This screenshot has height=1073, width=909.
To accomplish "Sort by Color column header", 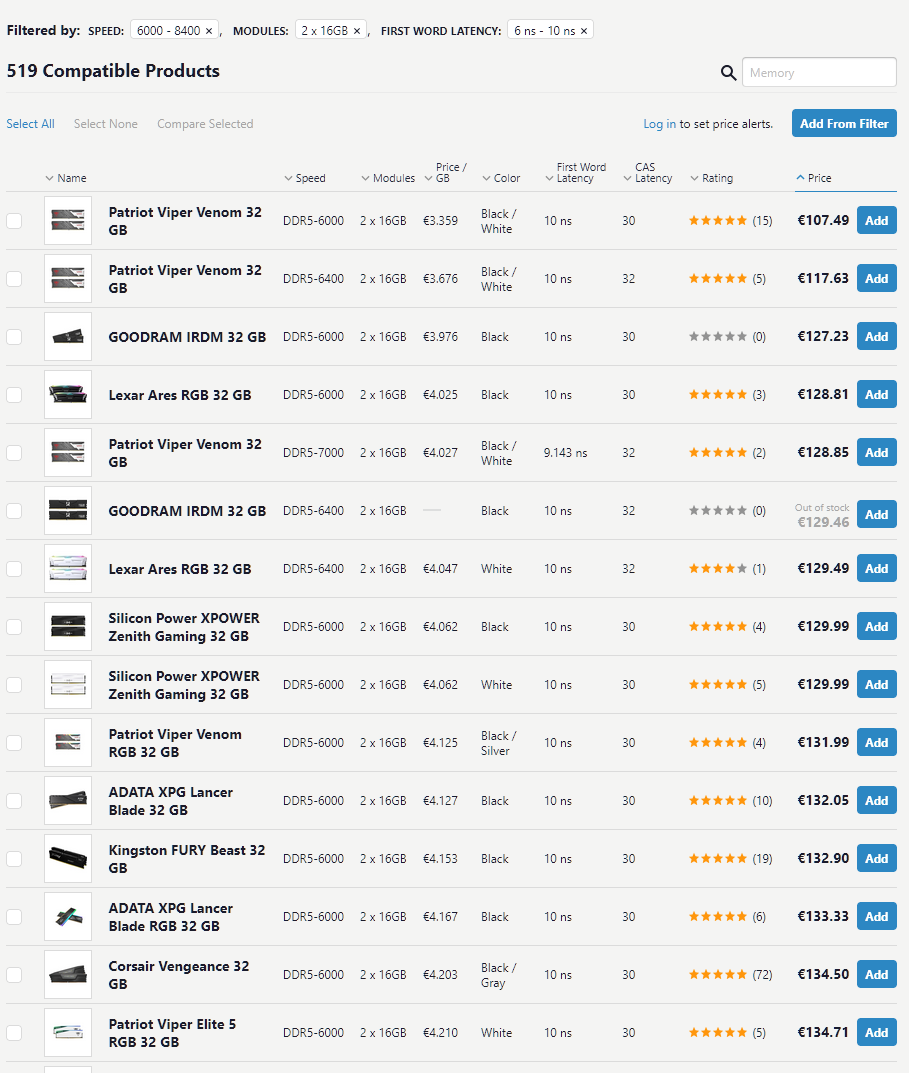I will pos(501,178).
